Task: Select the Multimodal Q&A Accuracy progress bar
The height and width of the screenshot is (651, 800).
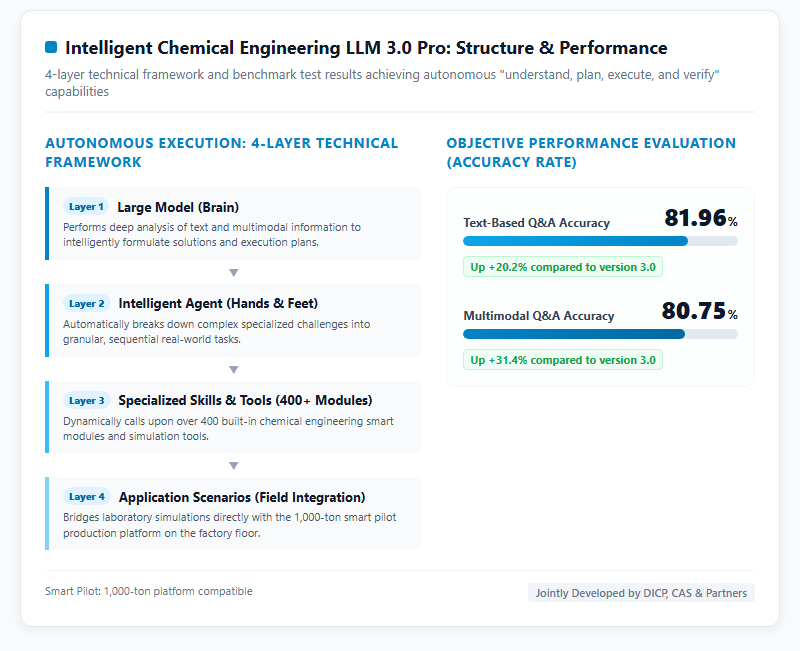Action: pos(600,334)
